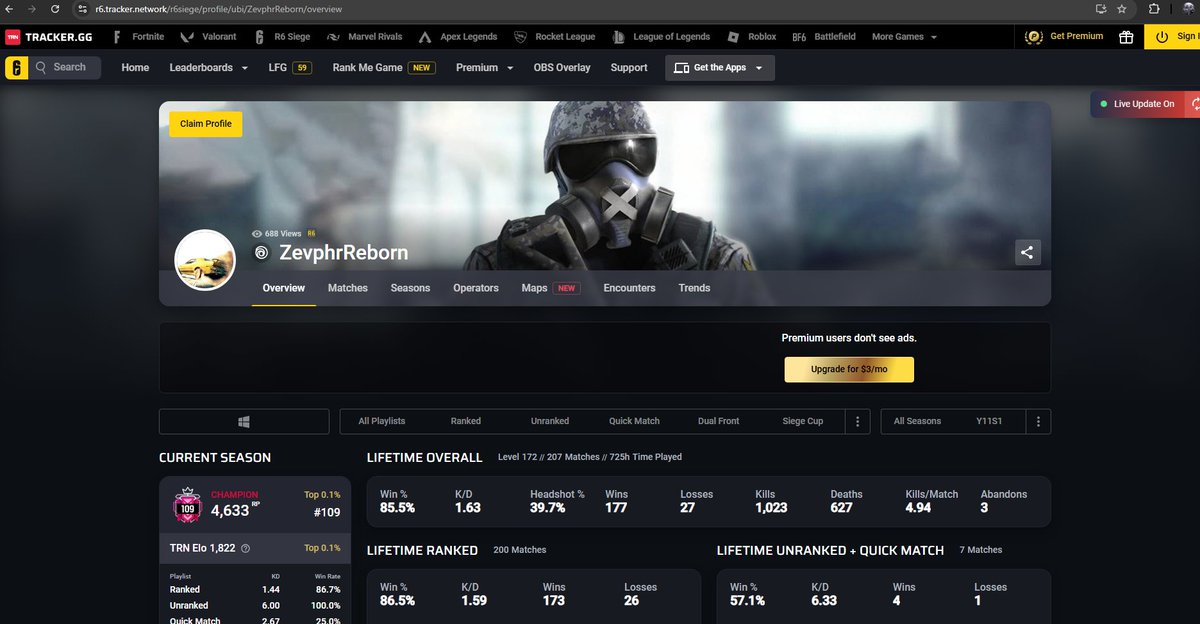Select Dual Front playlist filter
Viewport: 1200px width, 624px height.
(x=718, y=421)
